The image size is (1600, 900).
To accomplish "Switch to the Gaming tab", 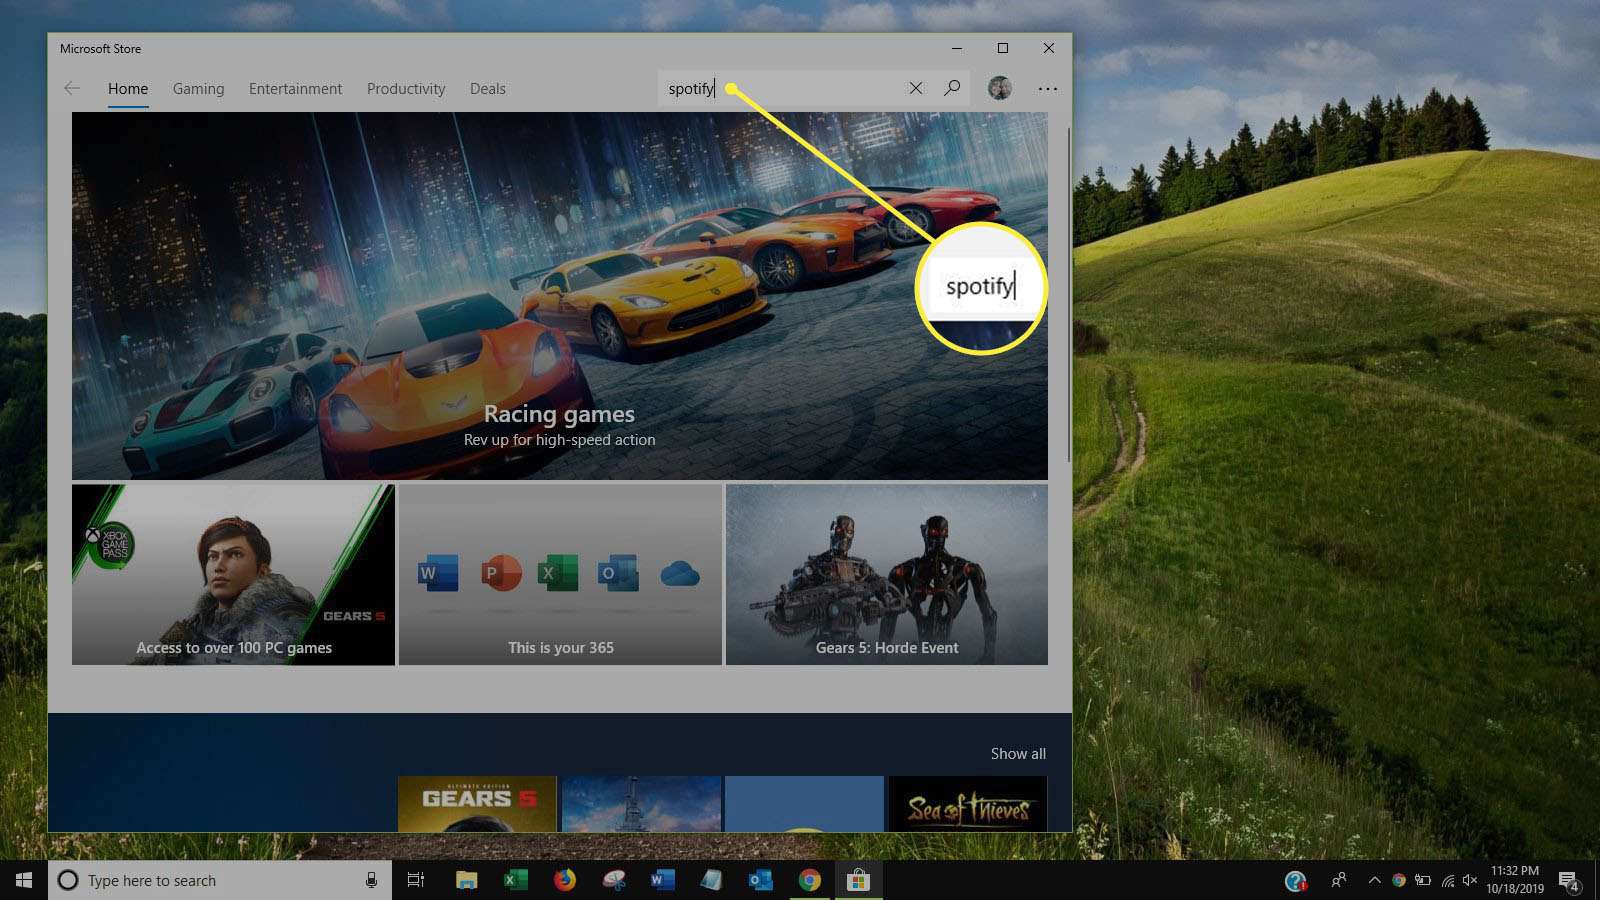I will coord(198,88).
